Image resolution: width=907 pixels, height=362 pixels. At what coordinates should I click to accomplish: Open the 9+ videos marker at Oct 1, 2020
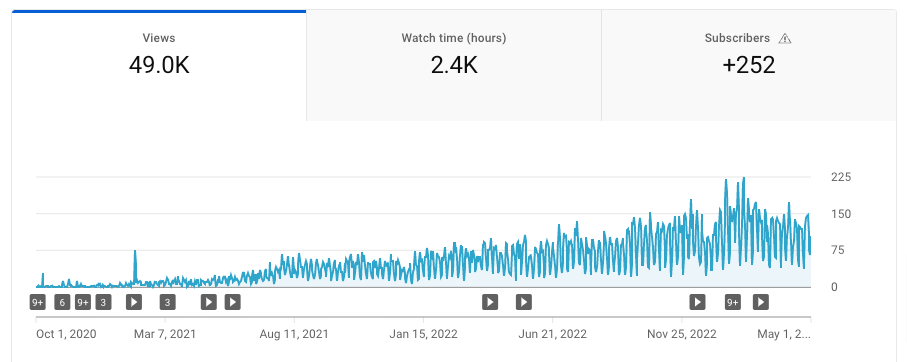pos(38,302)
